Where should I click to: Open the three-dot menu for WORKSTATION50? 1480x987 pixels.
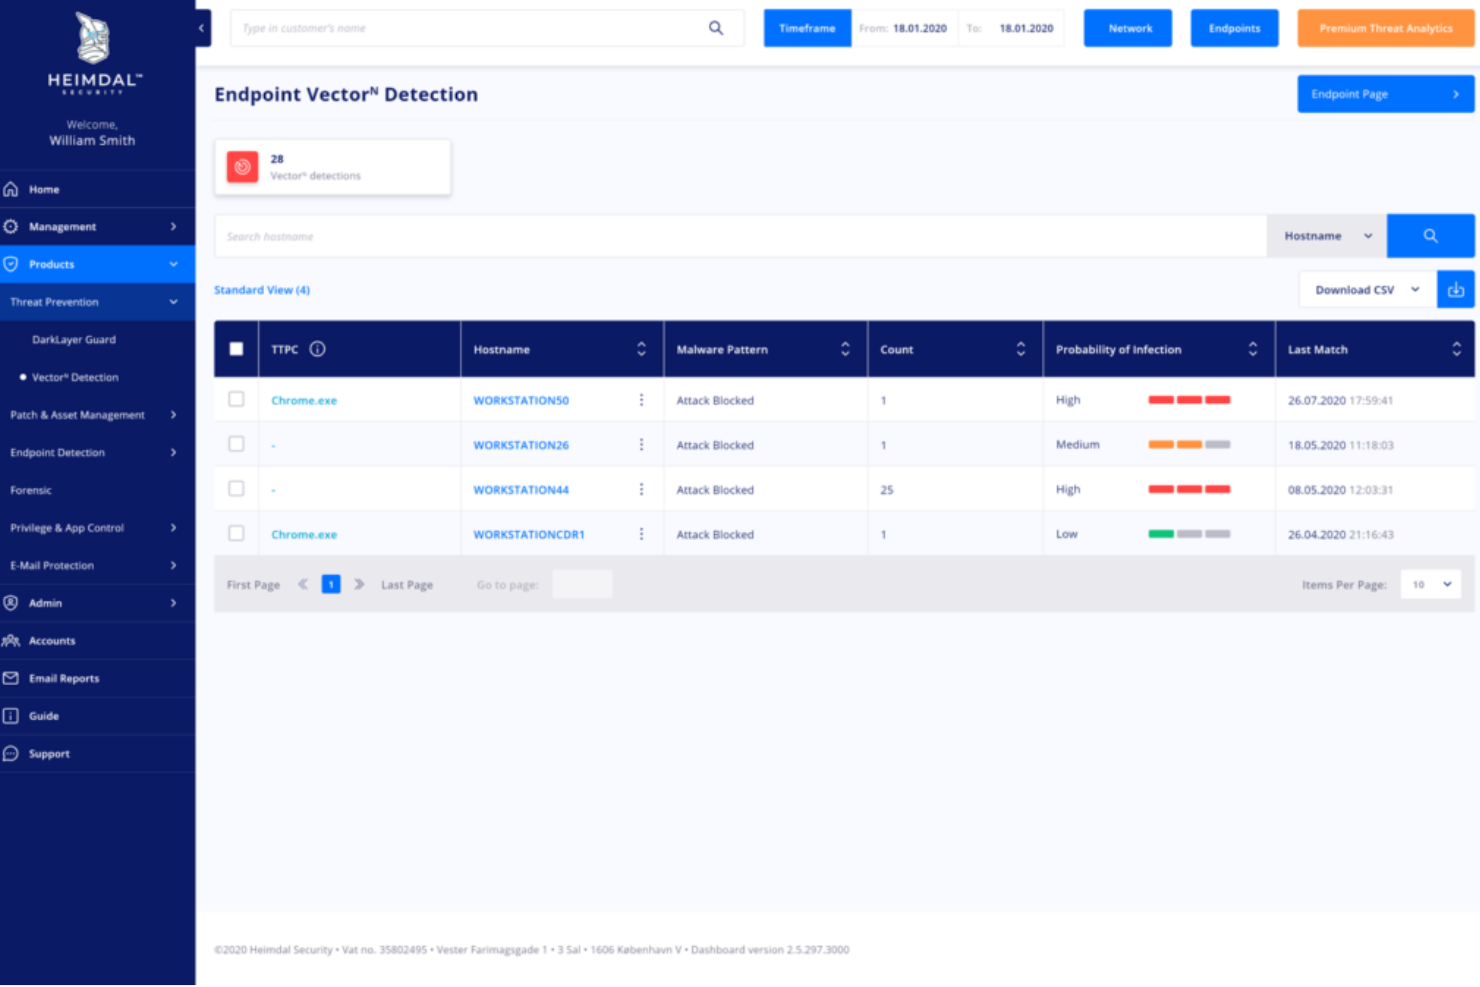click(x=641, y=400)
